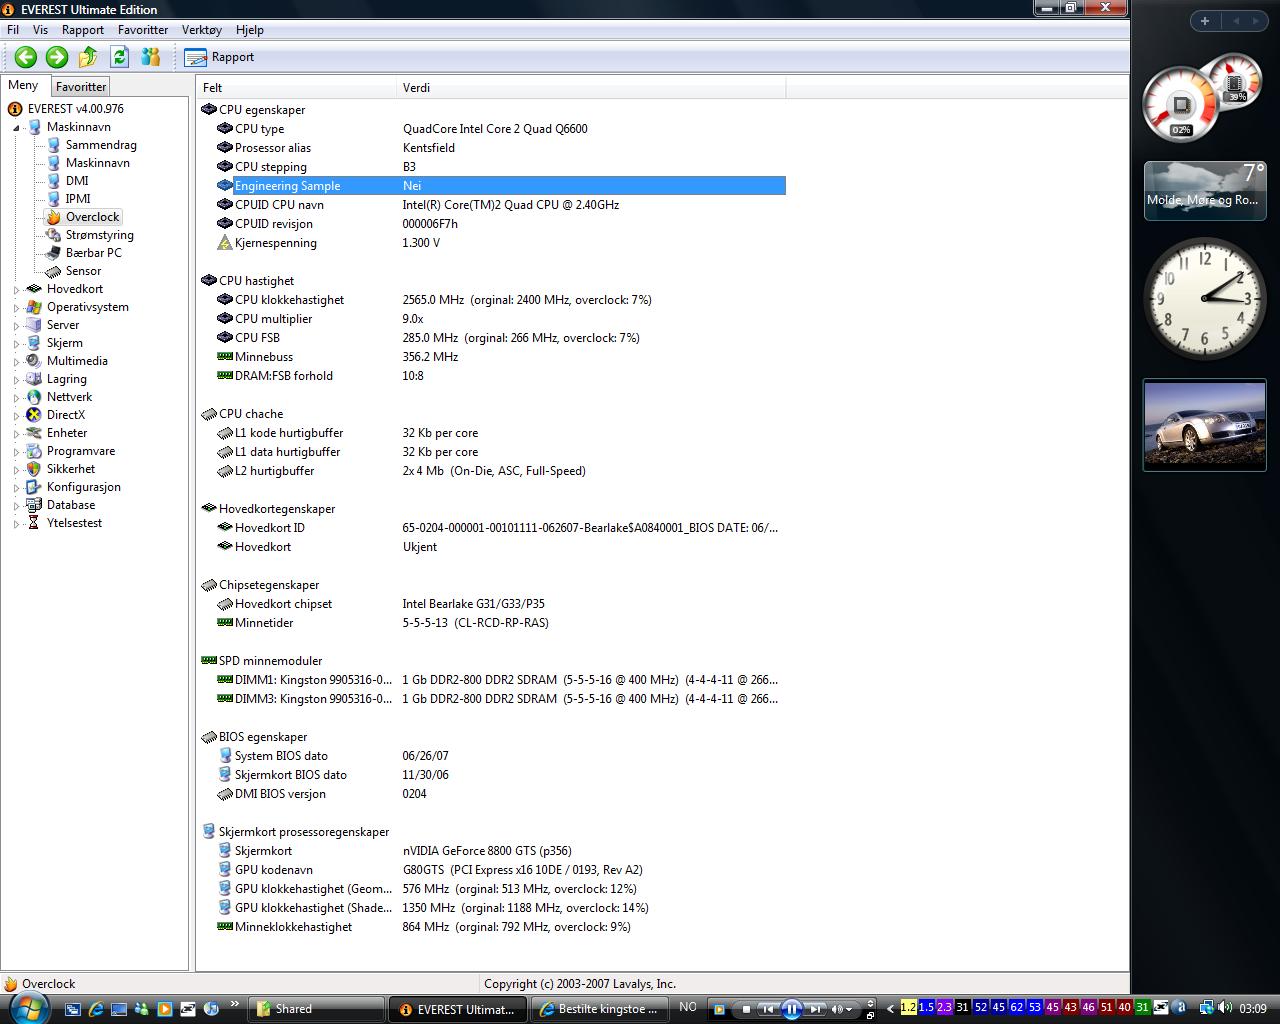
Task: Select the EVEREST v4.00.976 root node
Action: coord(76,109)
